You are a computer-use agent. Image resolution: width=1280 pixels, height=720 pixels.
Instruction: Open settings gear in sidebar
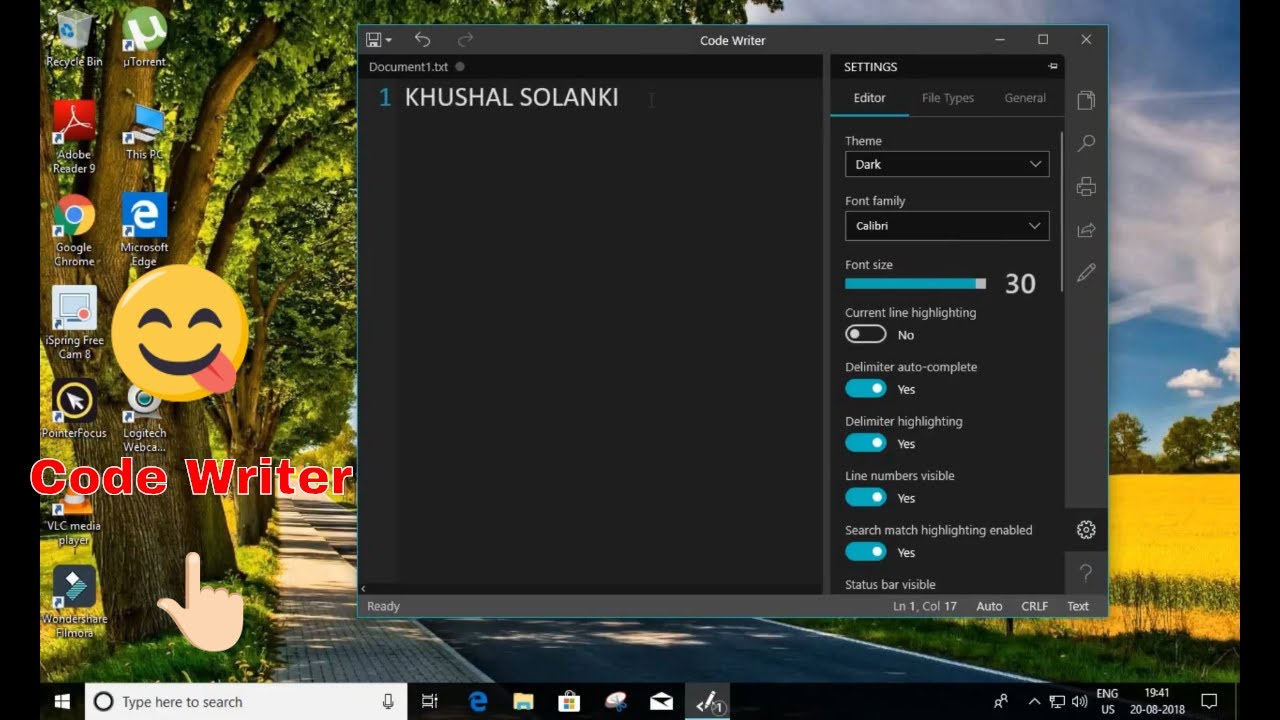tap(1086, 530)
